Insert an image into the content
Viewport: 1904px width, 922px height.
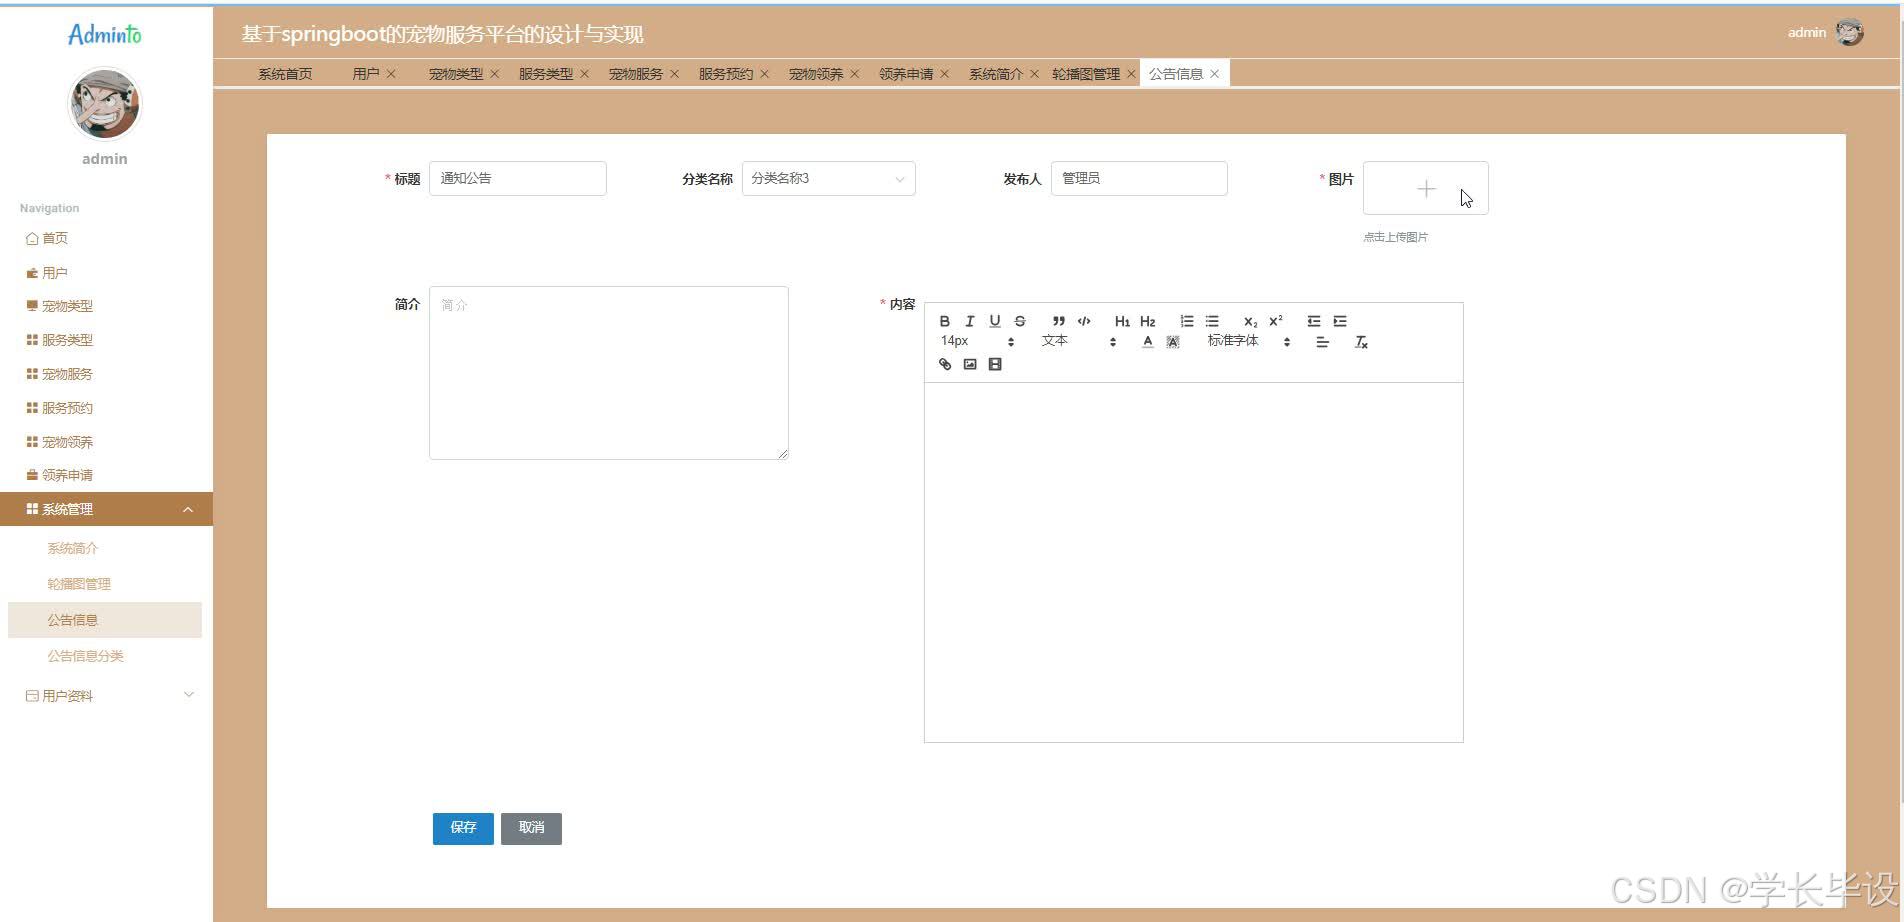969,364
